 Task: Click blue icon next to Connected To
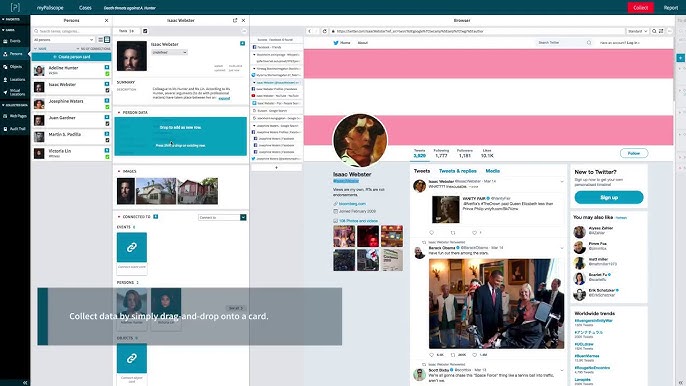coord(156,217)
